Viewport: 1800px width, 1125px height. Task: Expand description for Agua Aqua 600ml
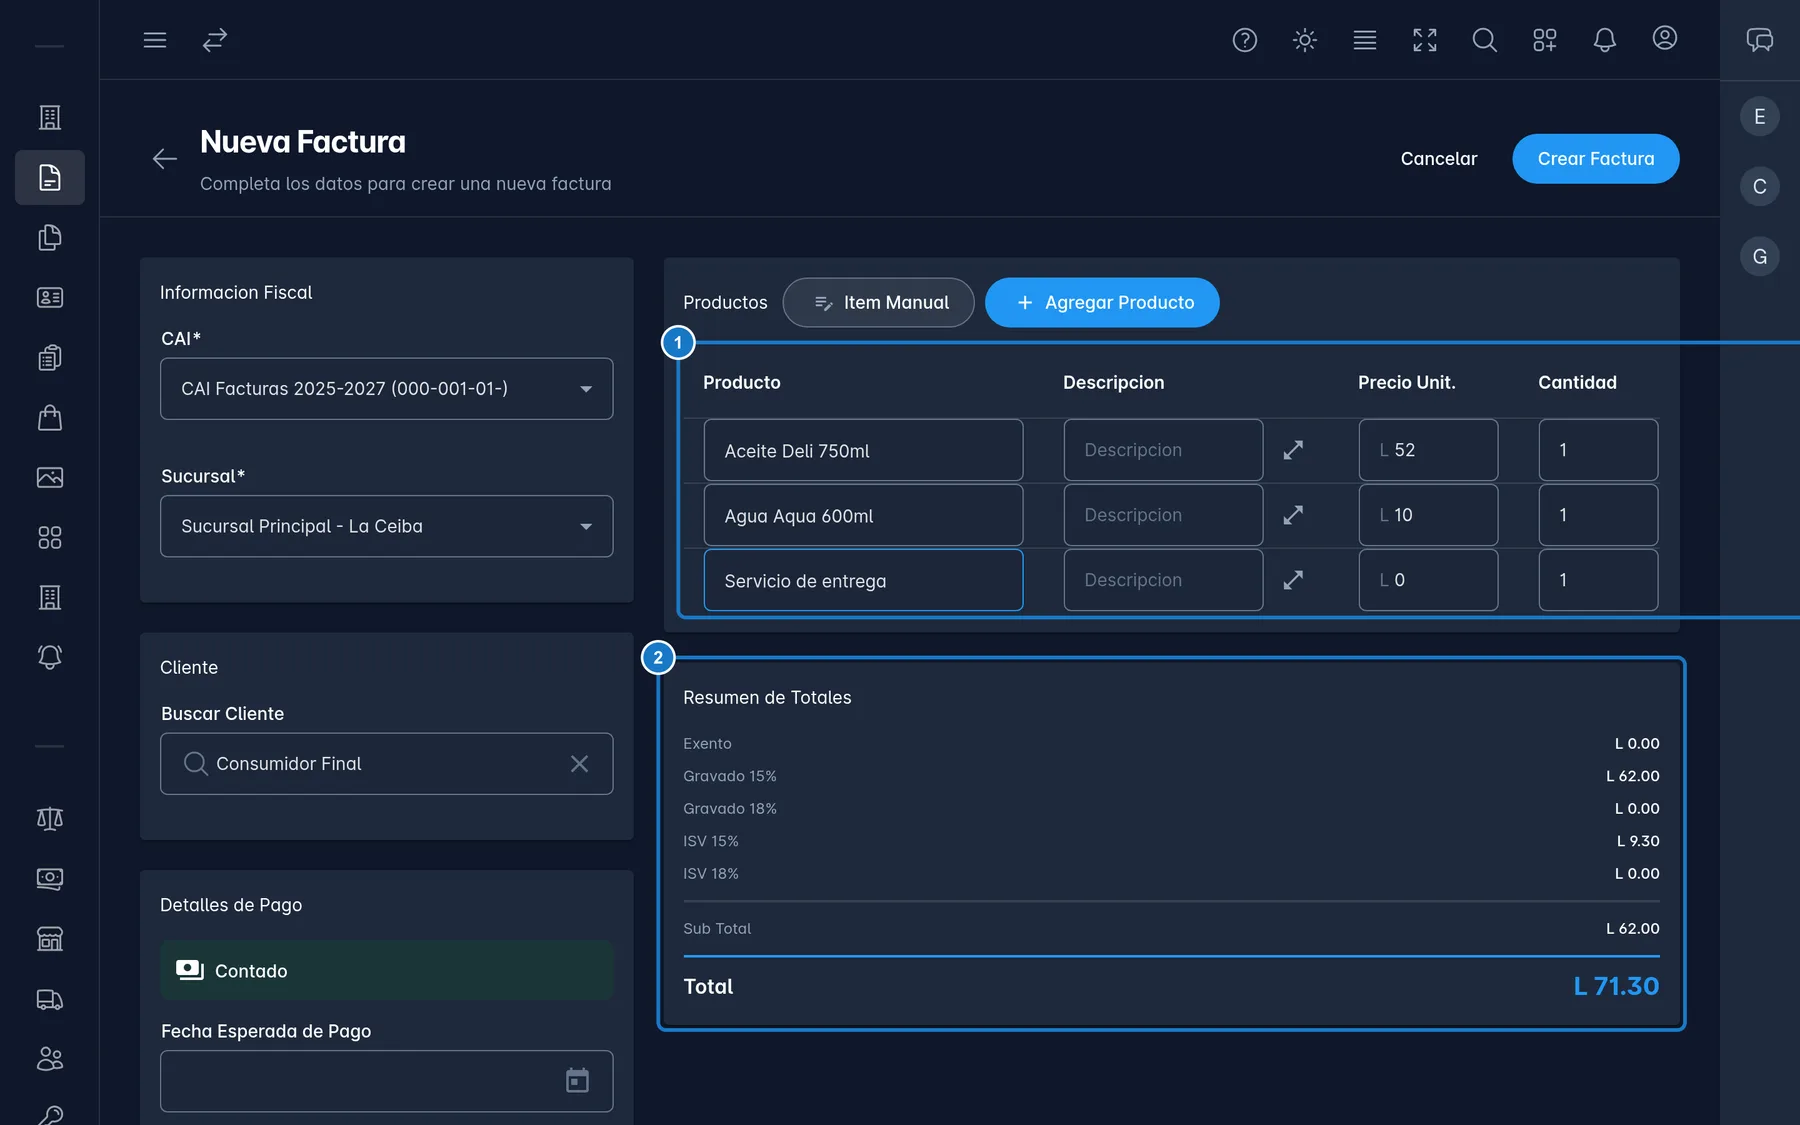click(x=1293, y=515)
